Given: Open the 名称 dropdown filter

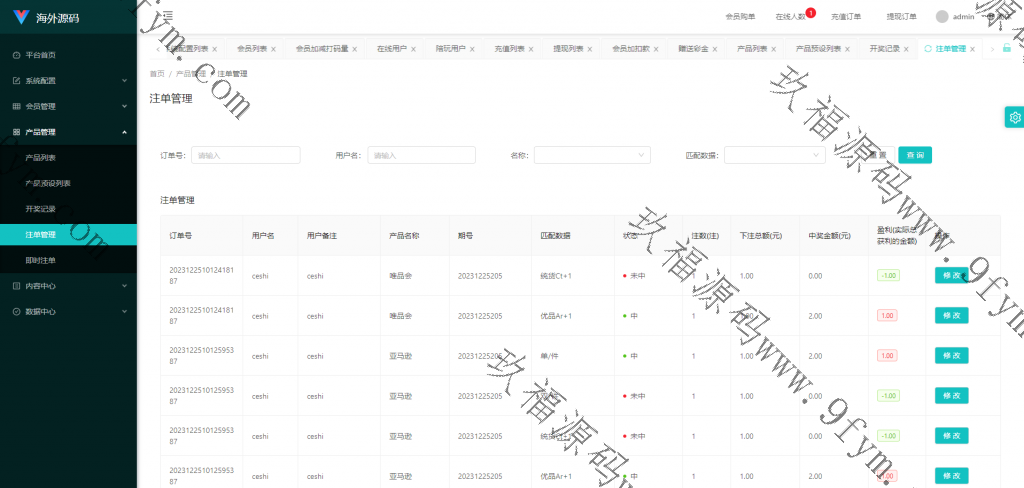Looking at the screenshot, I should click(x=592, y=155).
